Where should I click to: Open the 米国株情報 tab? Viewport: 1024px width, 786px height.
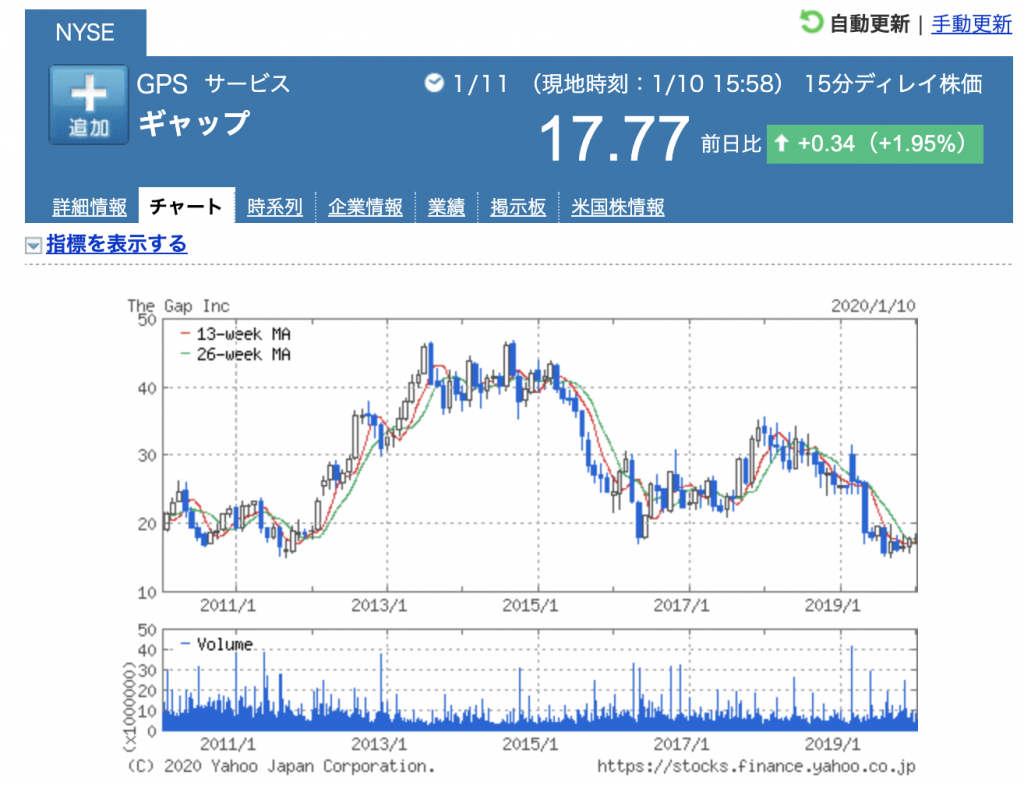(618, 207)
